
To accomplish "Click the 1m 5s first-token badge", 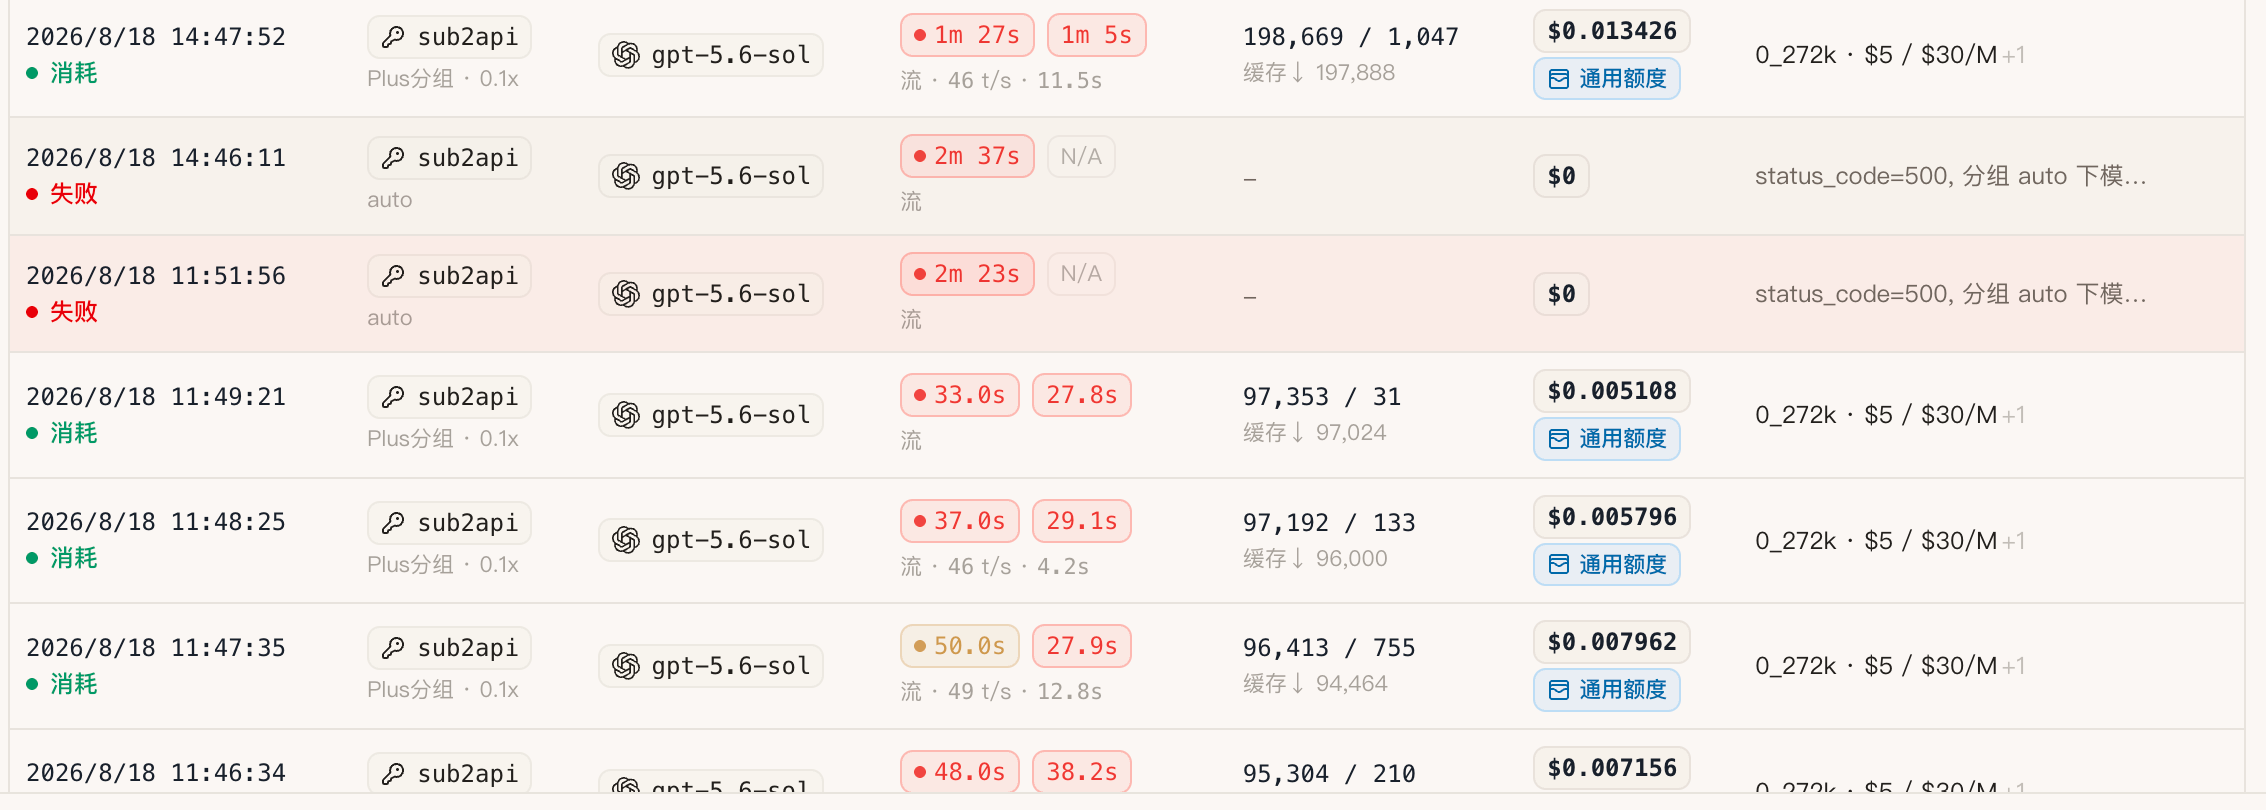I will [x=1096, y=35].
